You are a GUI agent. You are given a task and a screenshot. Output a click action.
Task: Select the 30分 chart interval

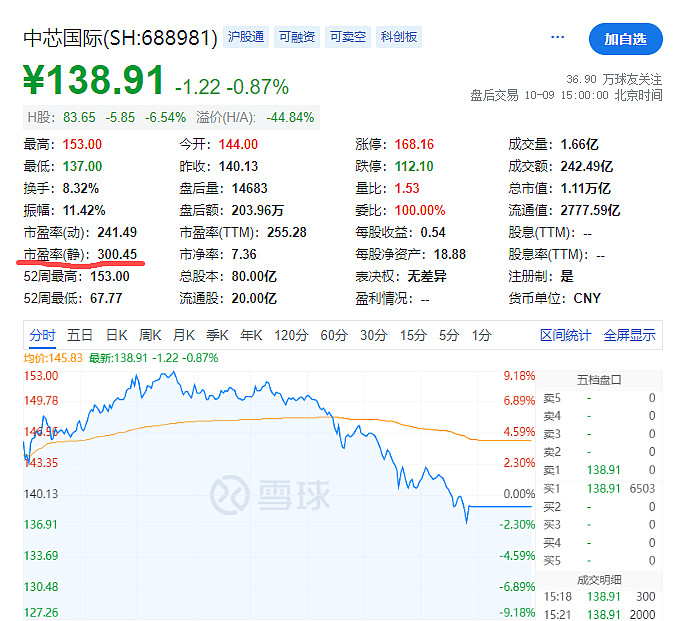(x=373, y=335)
